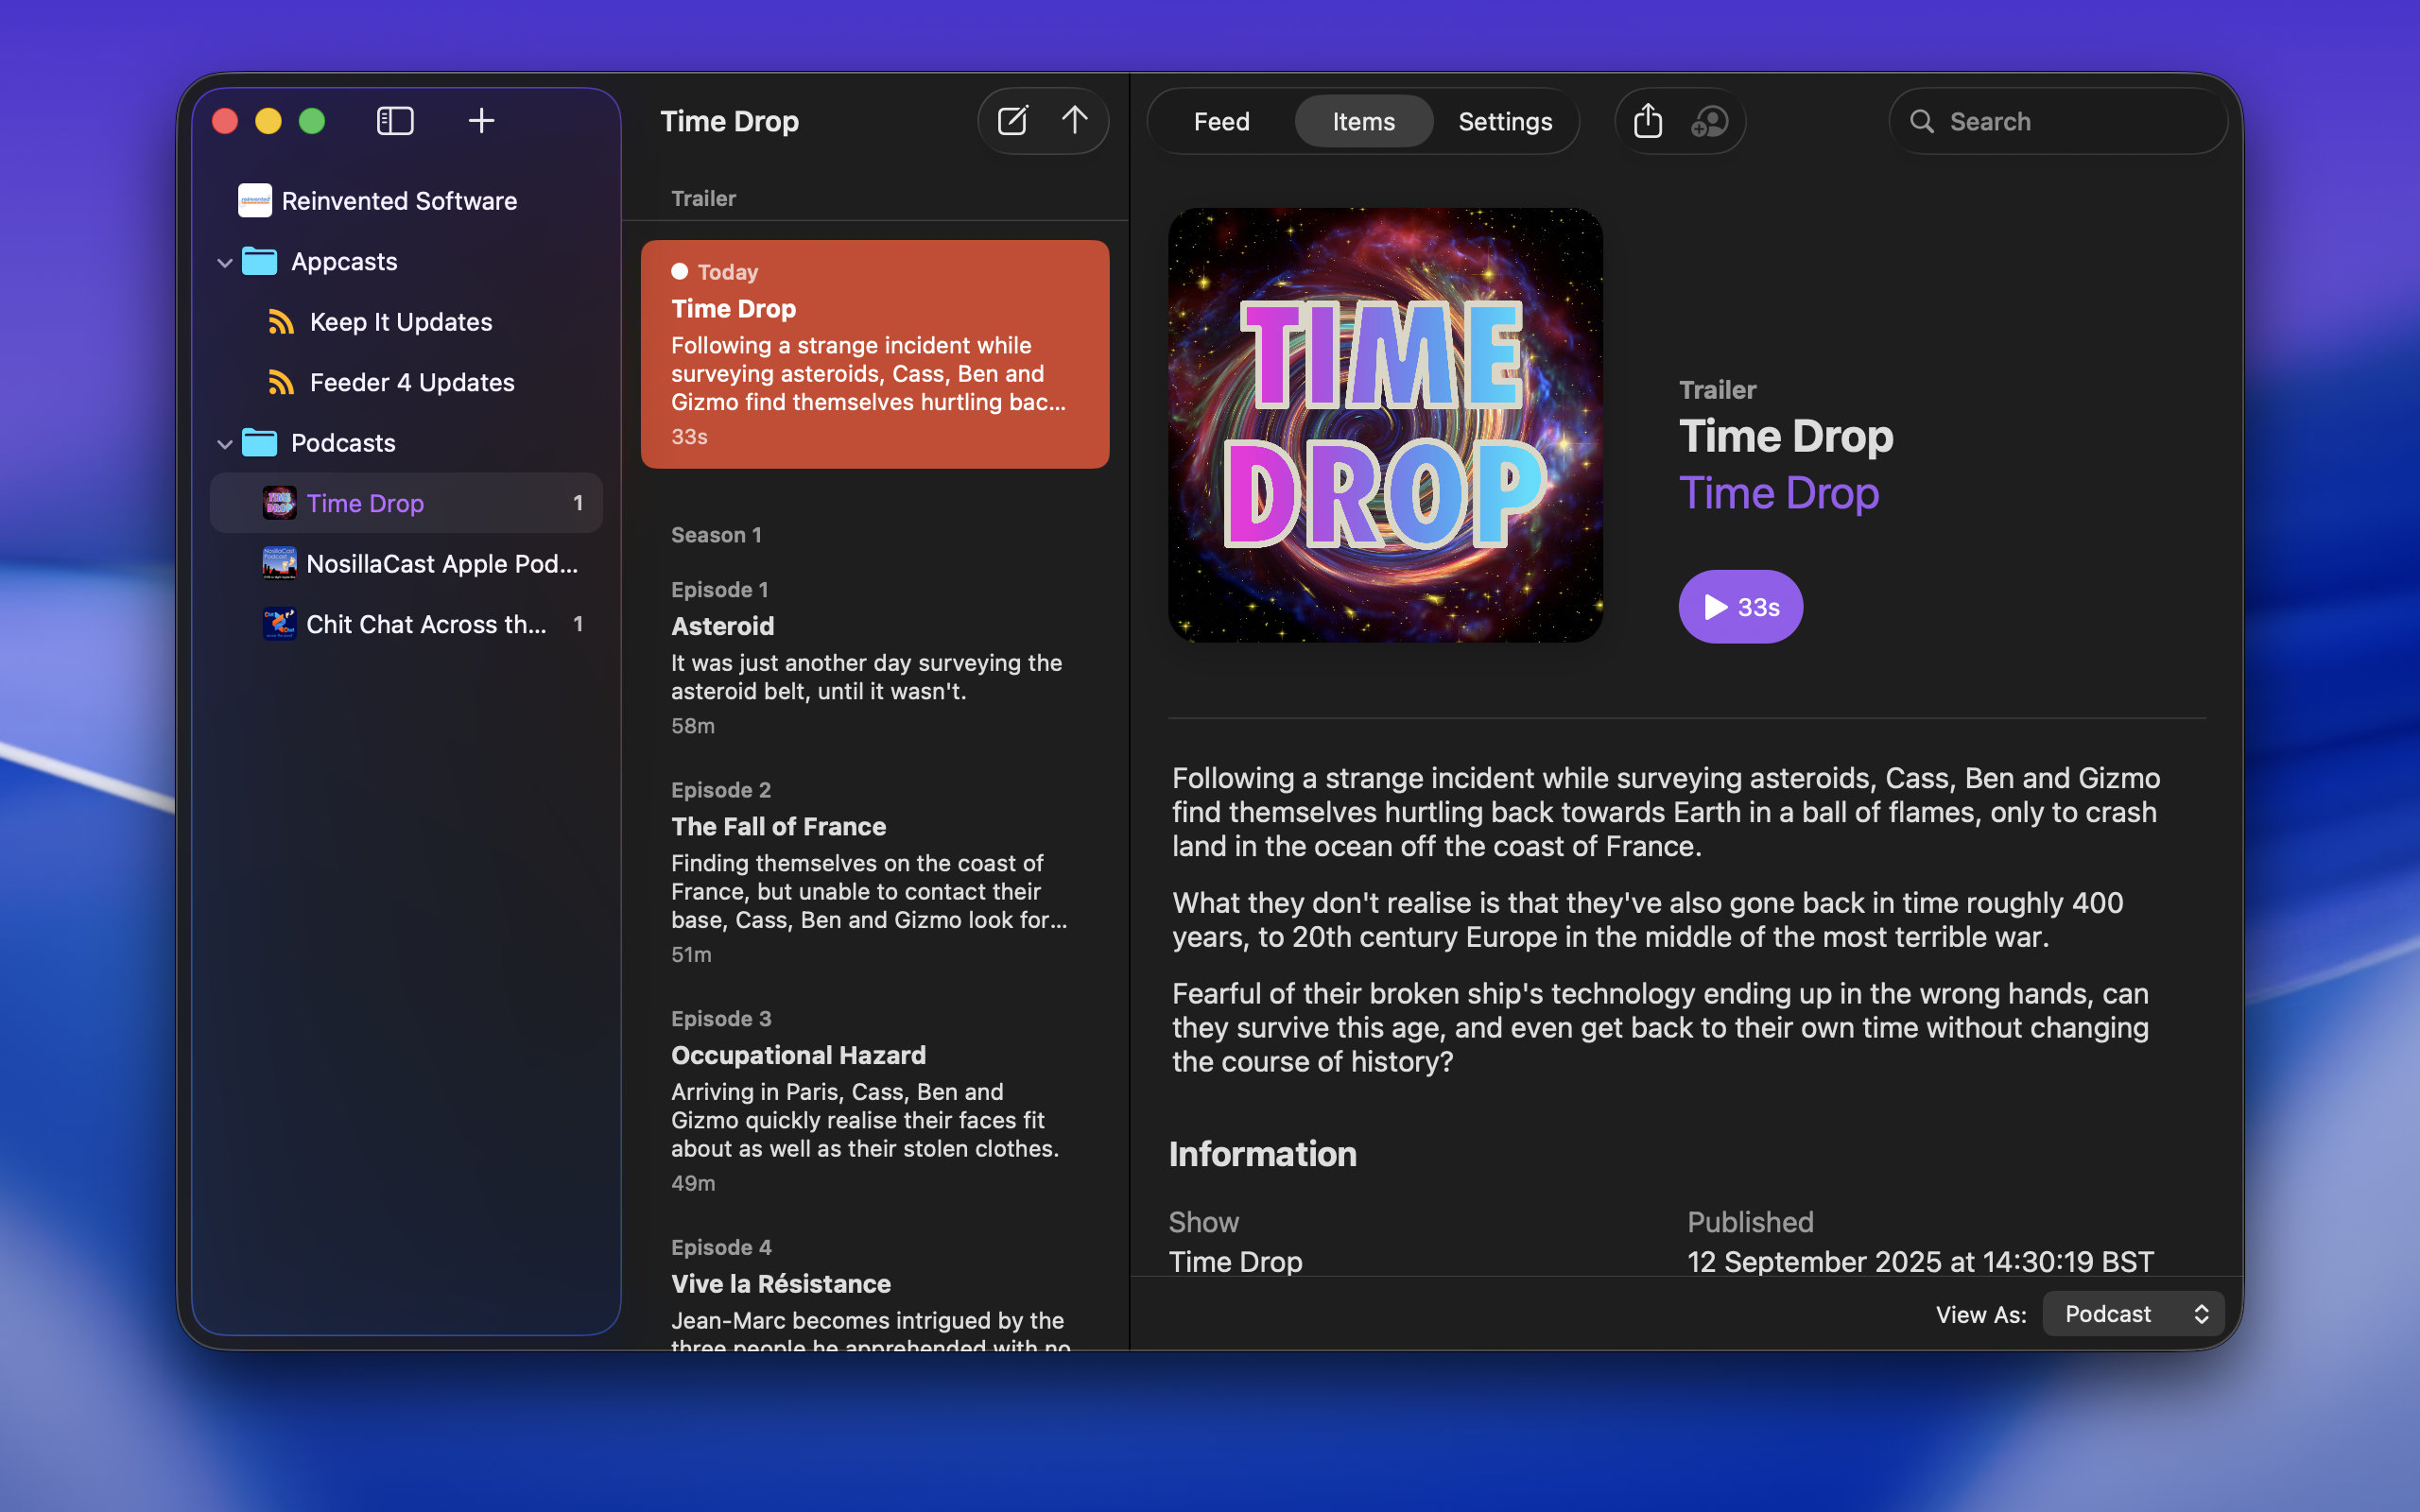Toggle unread dot on Today trailer item
2420x1512 pixels.
pos(680,271)
